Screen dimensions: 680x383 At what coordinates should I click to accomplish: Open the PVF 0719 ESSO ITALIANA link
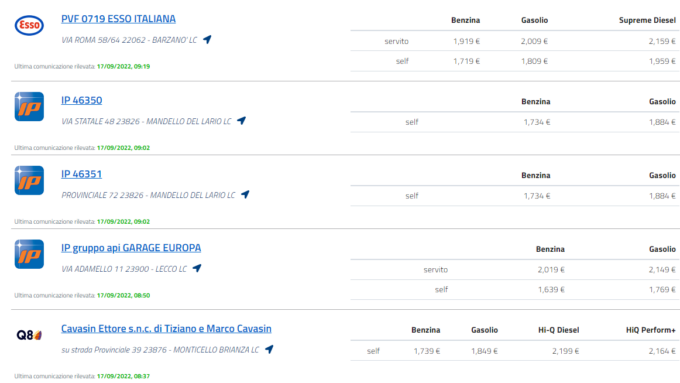pyautogui.click(x=118, y=19)
